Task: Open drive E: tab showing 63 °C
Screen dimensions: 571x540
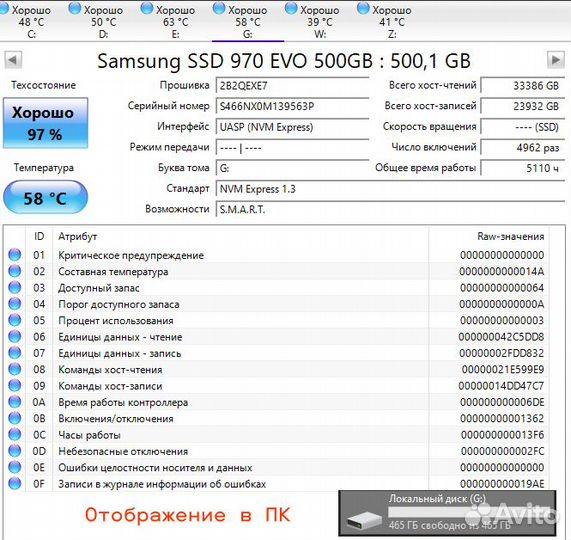Action: (175, 21)
